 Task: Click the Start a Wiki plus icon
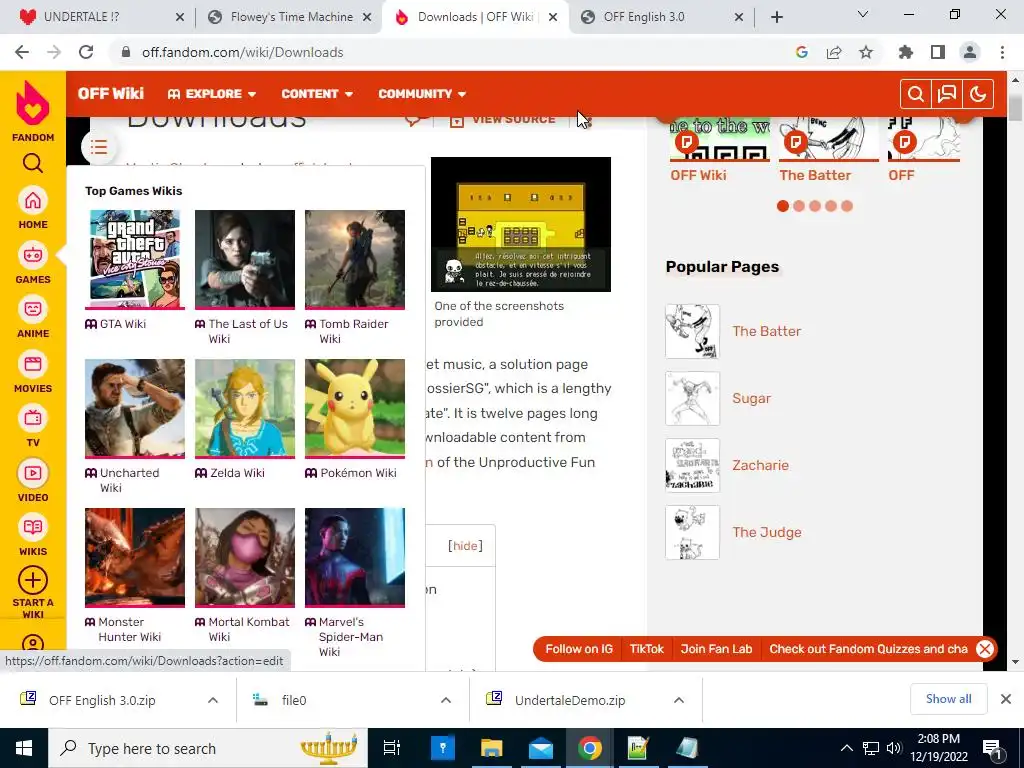(33, 580)
